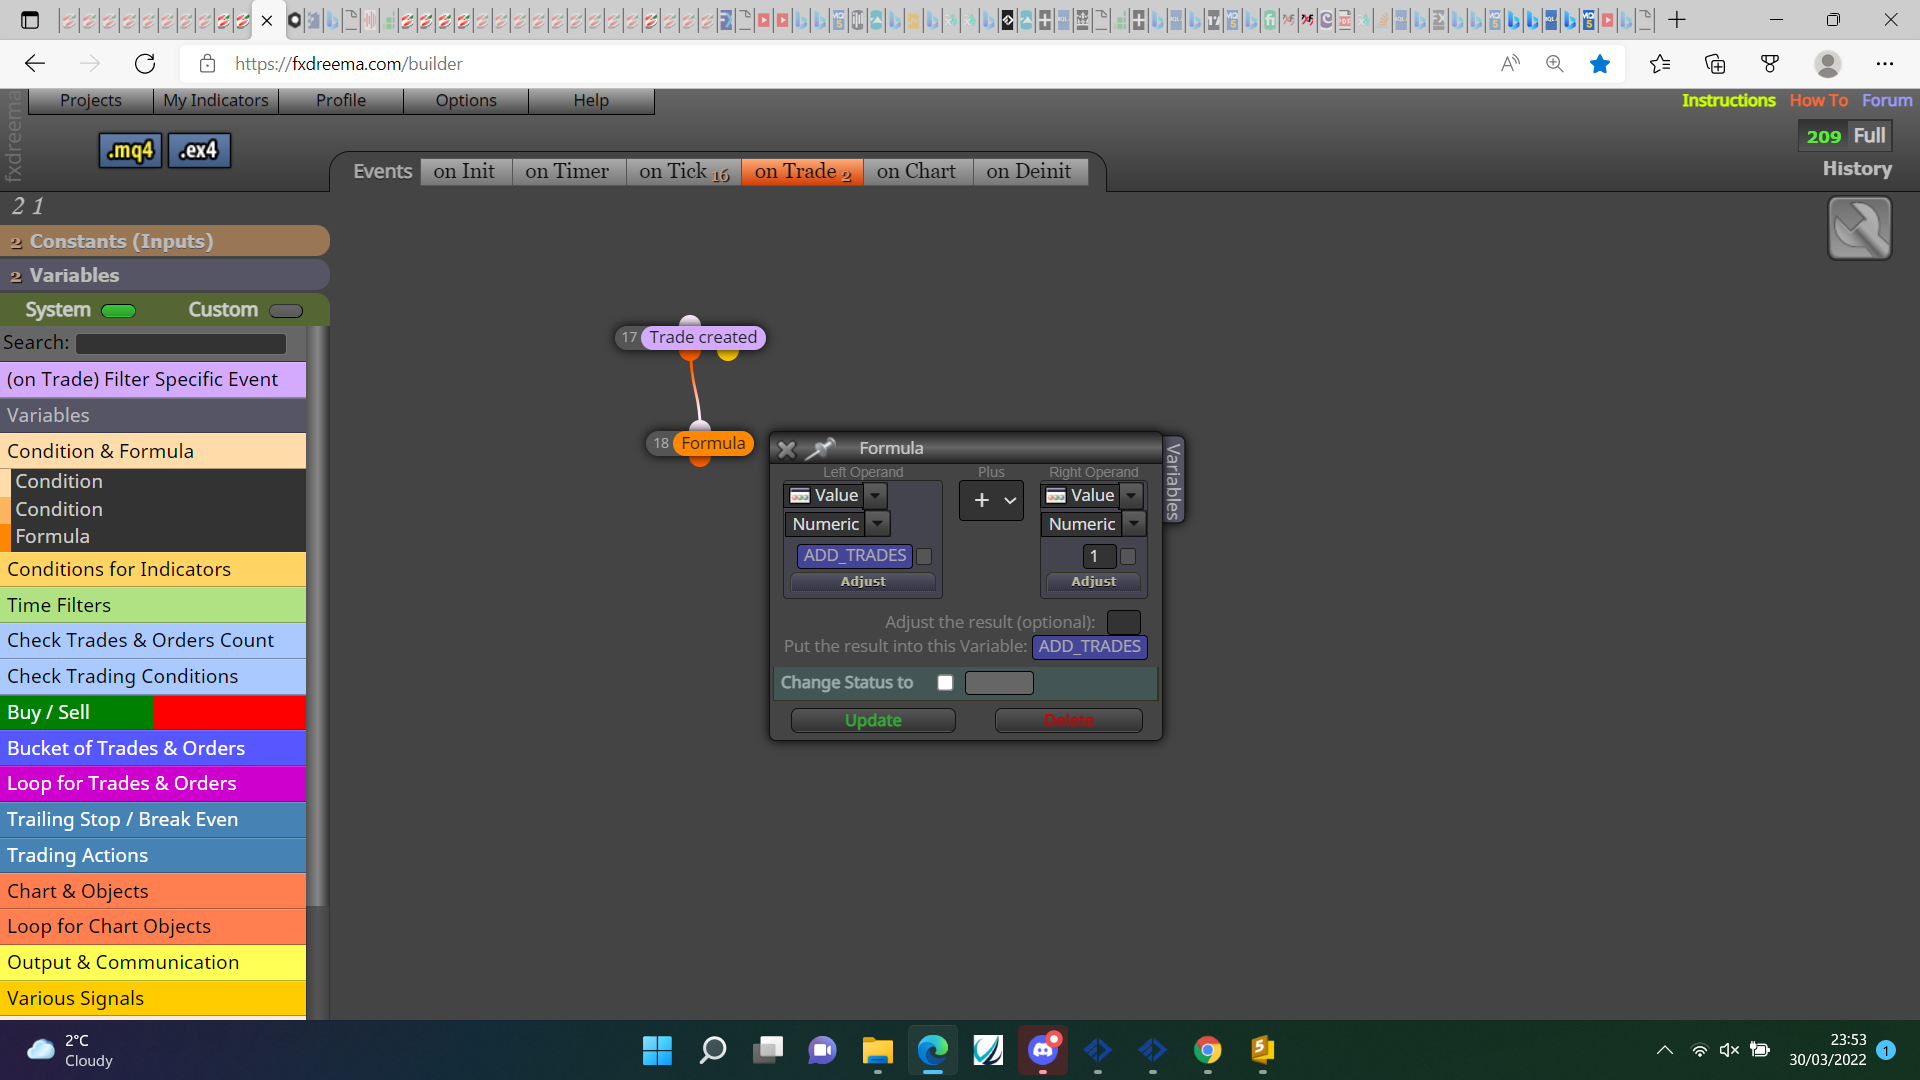The height and width of the screenshot is (1080, 1920).
Task: Expand the Conditions for Indicators category
Action: [x=153, y=569]
